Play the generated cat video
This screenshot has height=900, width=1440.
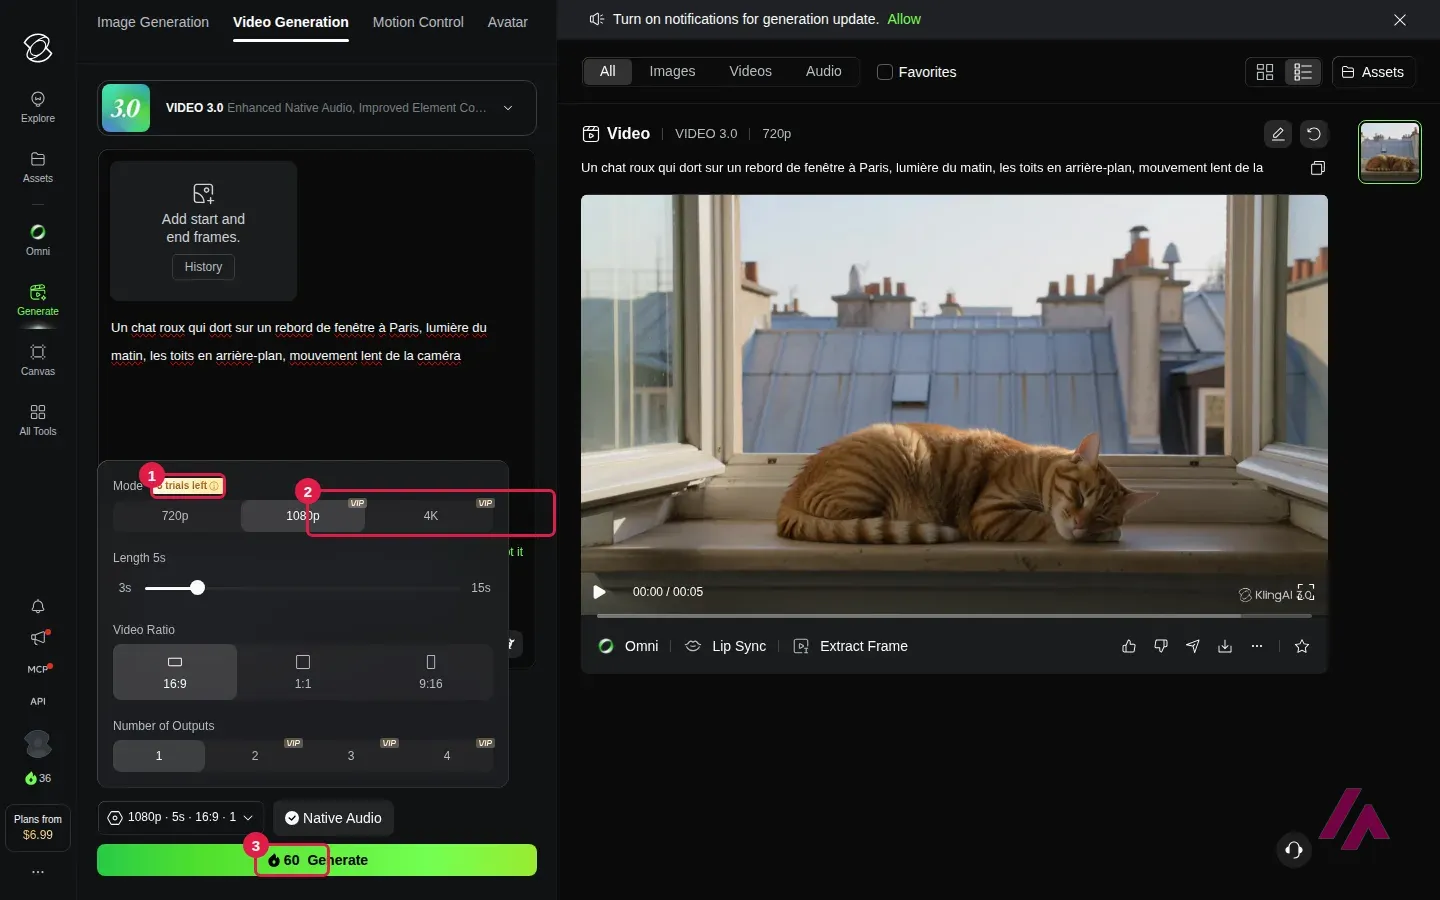[600, 592]
